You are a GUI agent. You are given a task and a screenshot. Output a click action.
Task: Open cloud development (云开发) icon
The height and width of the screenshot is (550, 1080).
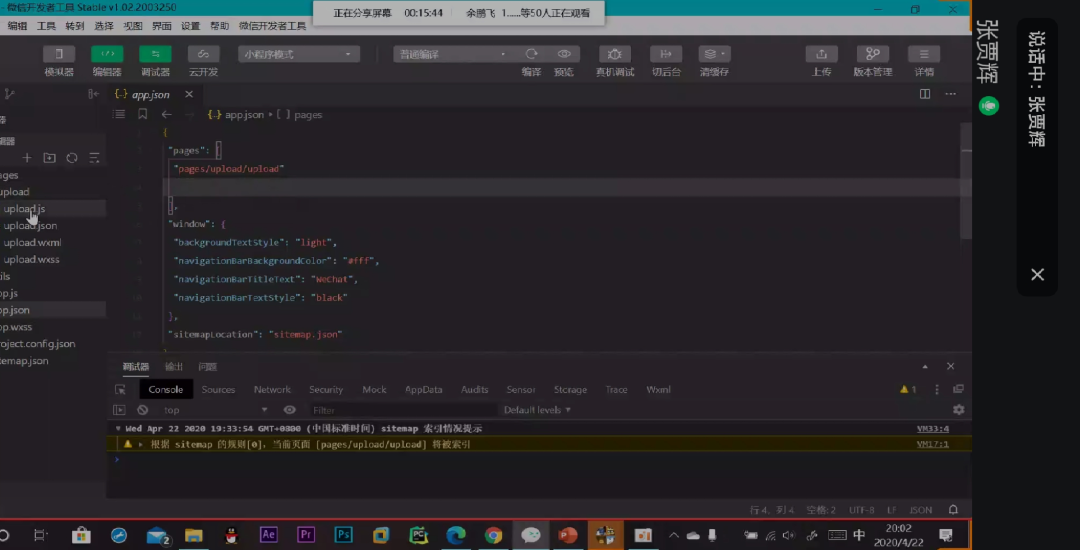(203, 54)
